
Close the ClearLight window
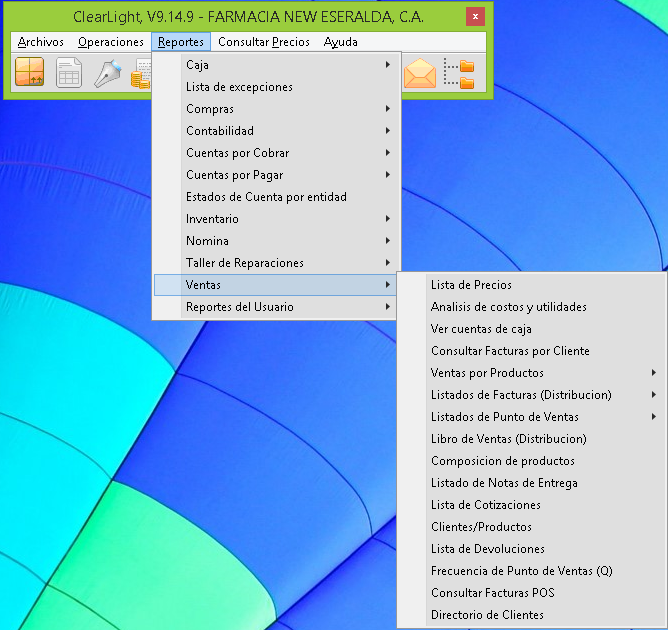pyautogui.click(x=476, y=17)
